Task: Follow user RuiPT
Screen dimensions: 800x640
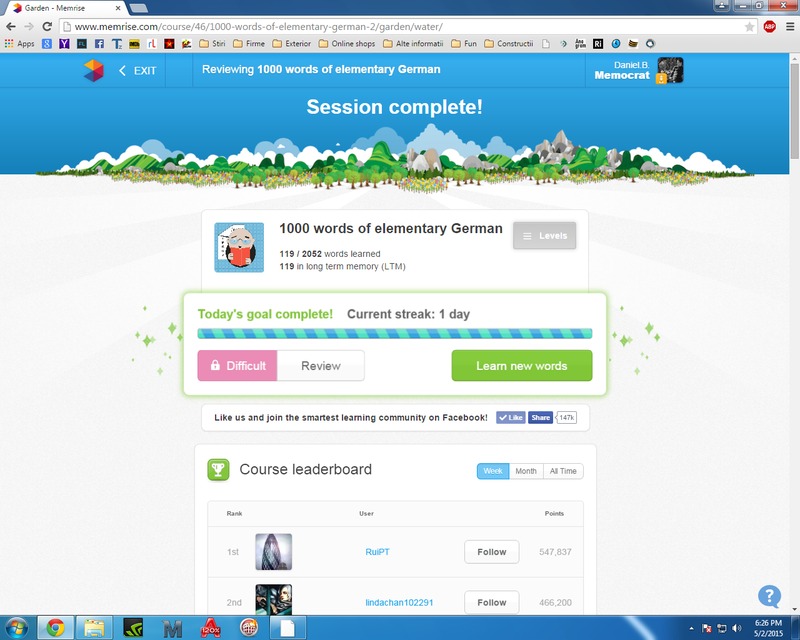Action: (x=491, y=552)
